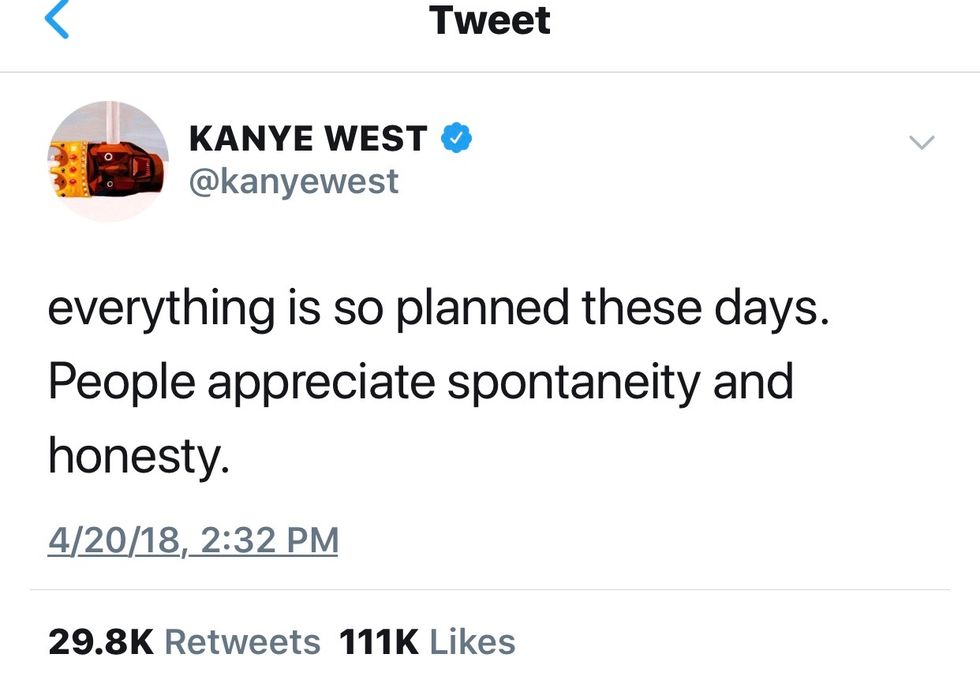This screenshot has height=691, width=980.
Task: Open the "Retweets" label
Action: point(242,642)
